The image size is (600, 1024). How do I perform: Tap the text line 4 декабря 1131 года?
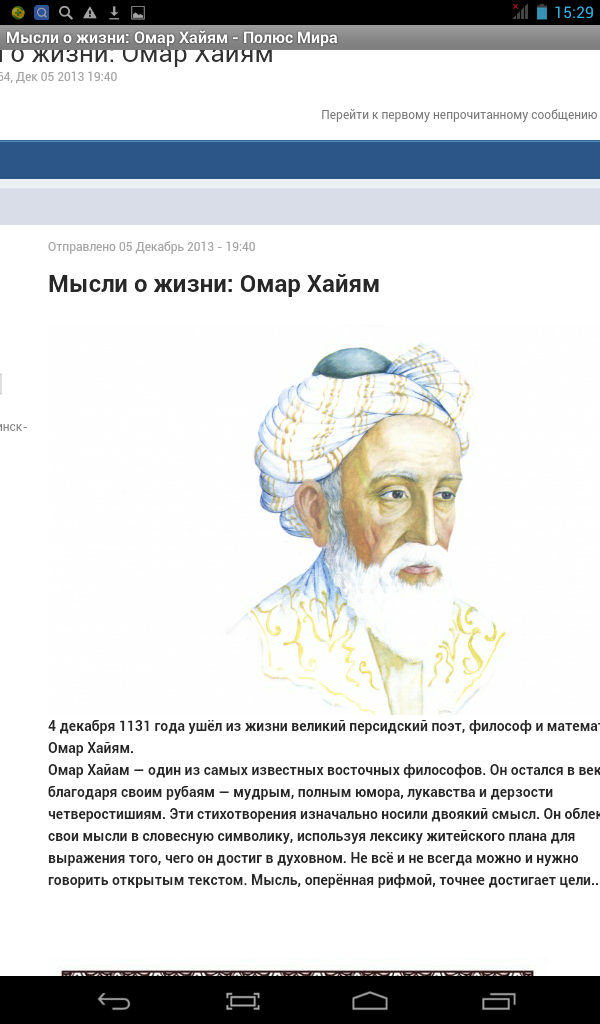coord(324,726)
